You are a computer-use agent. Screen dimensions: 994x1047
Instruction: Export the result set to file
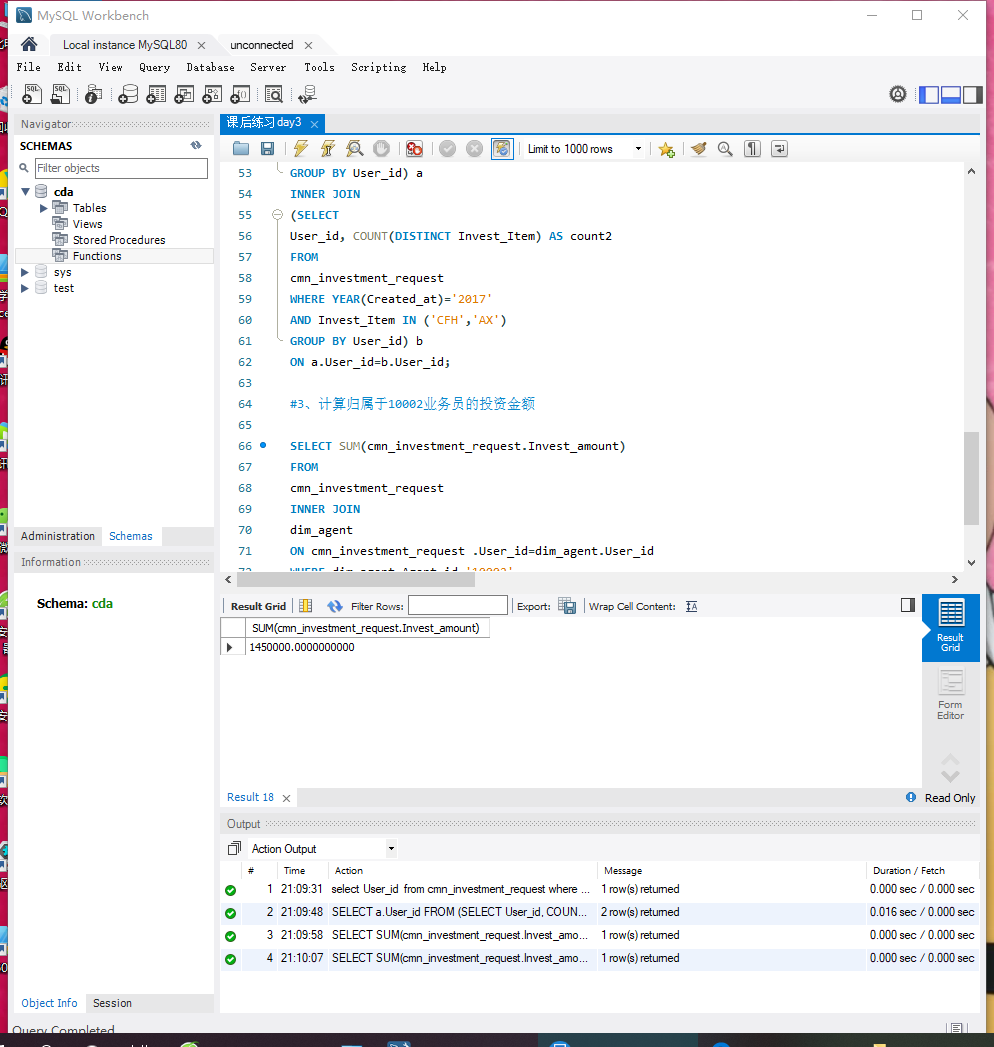point(567,606)
